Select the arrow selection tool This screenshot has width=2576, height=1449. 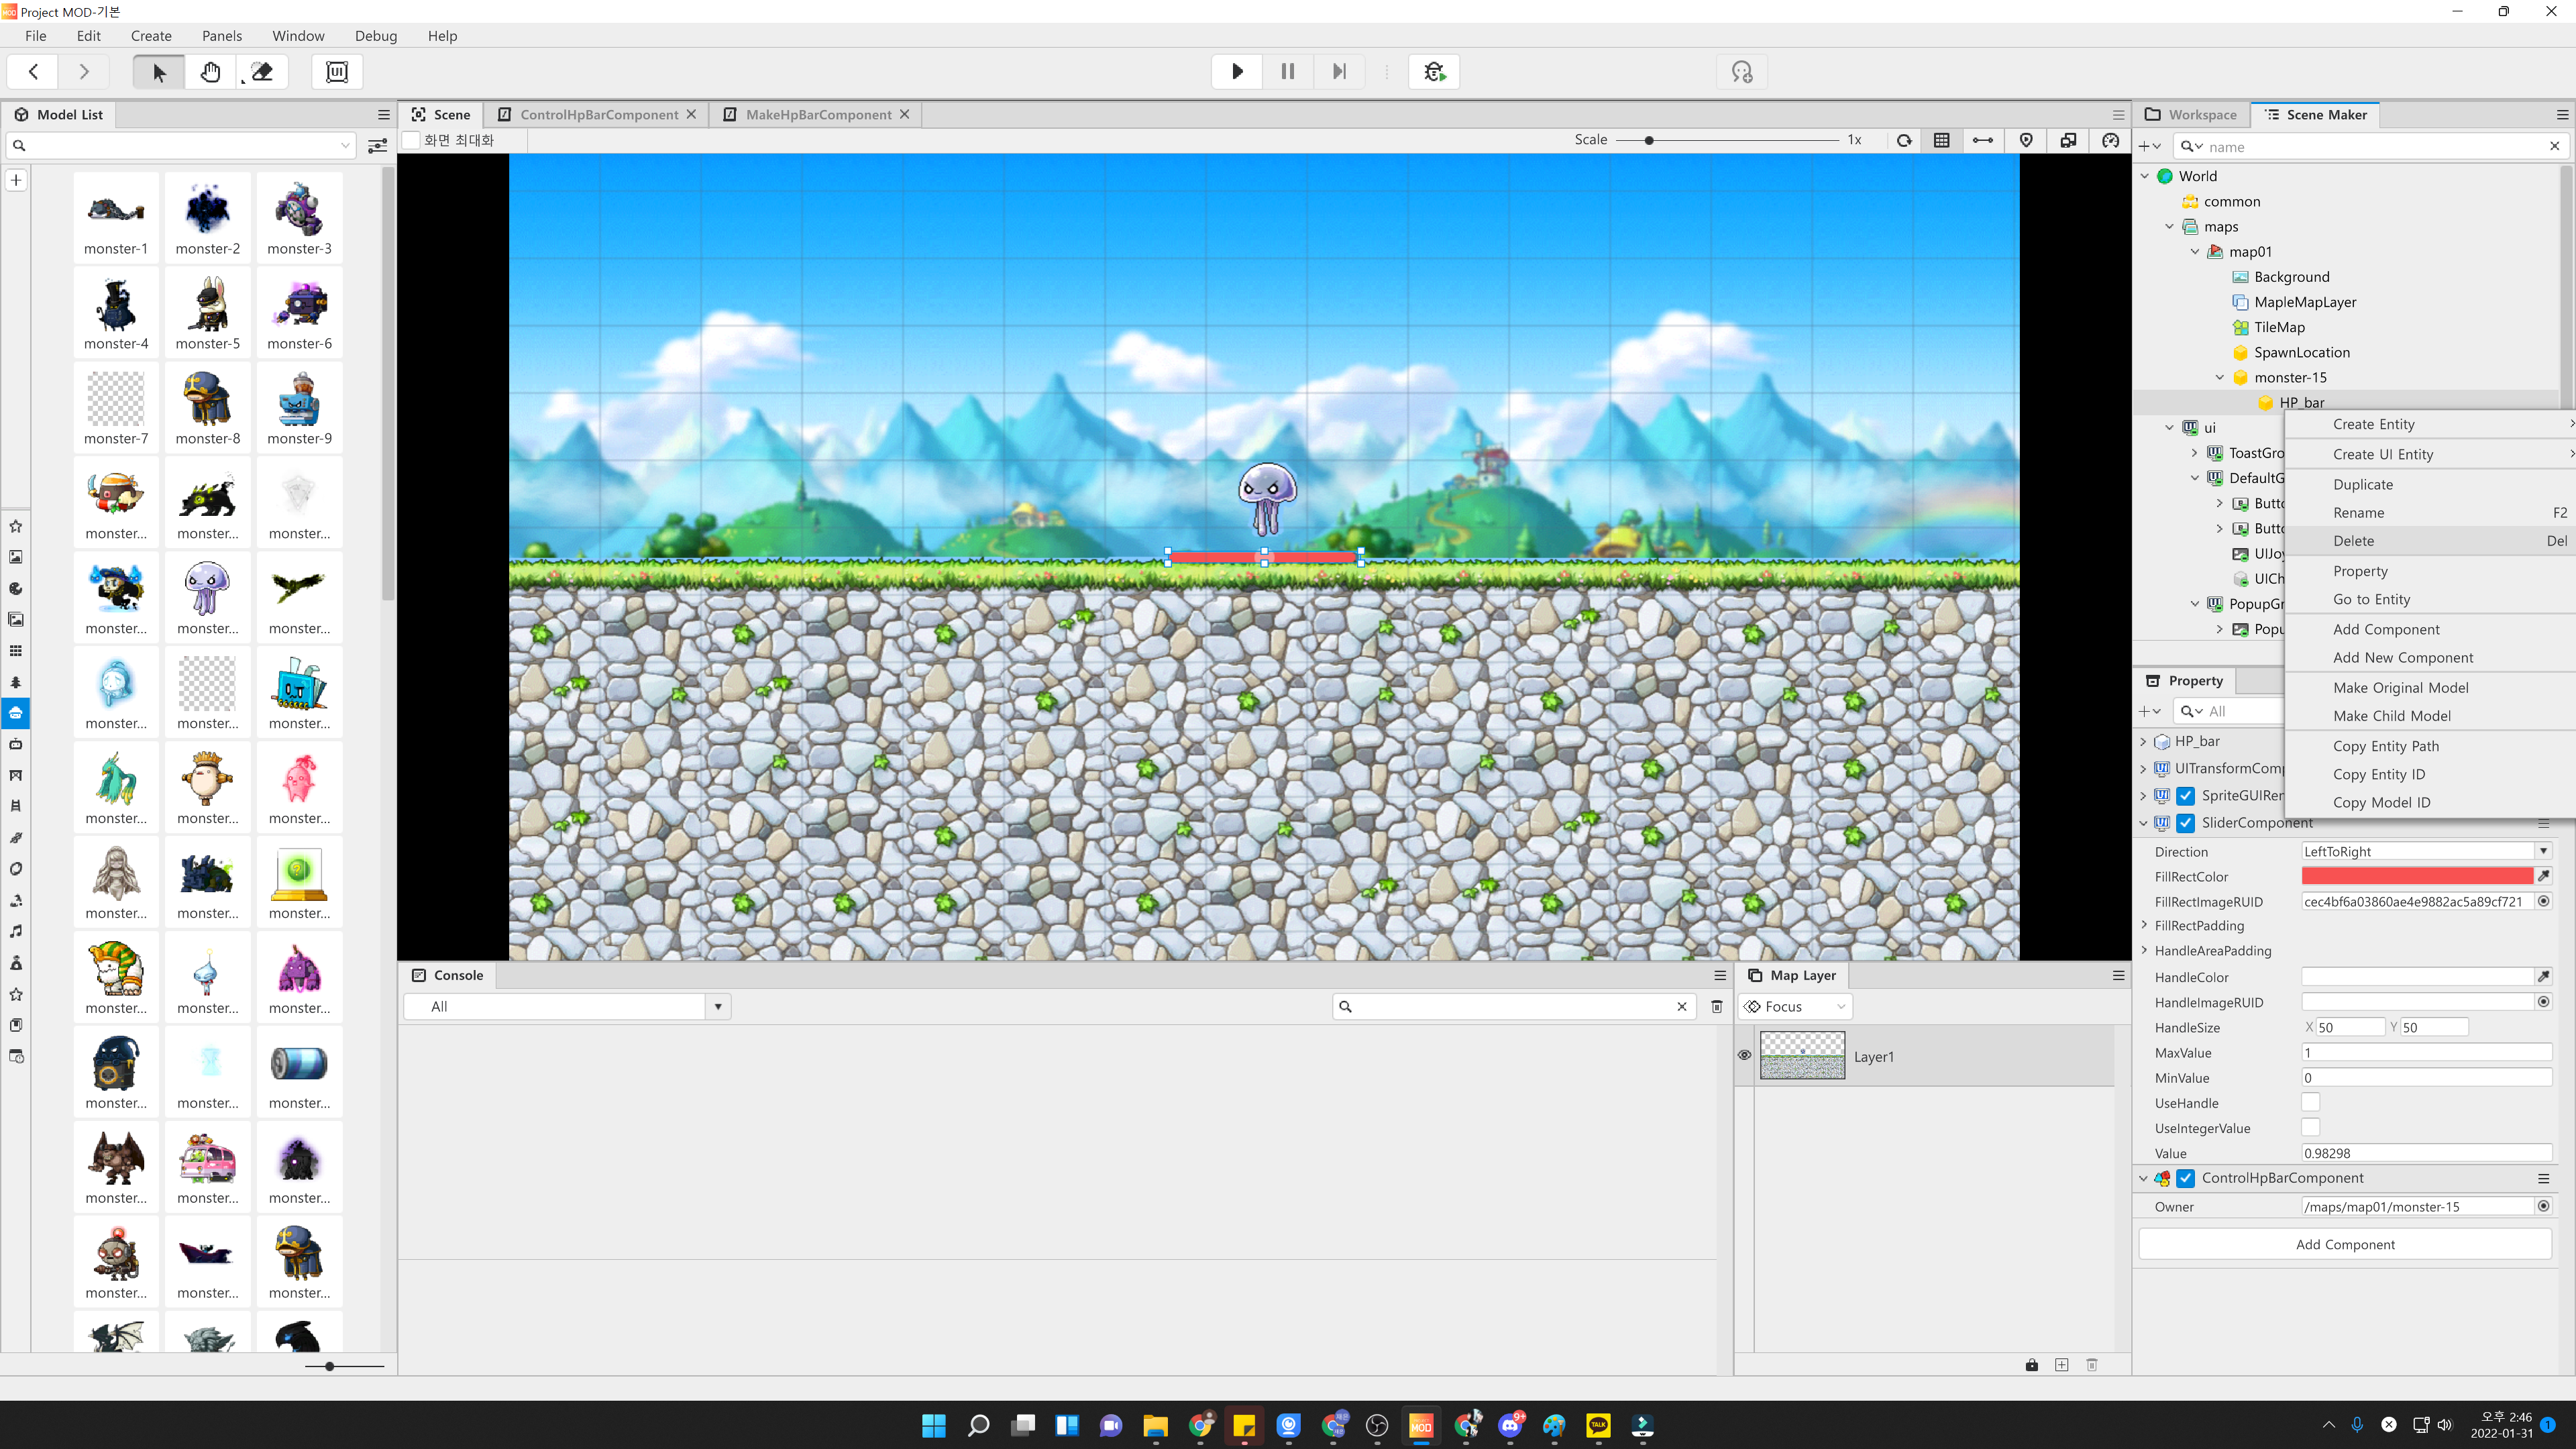click(159, 72)
